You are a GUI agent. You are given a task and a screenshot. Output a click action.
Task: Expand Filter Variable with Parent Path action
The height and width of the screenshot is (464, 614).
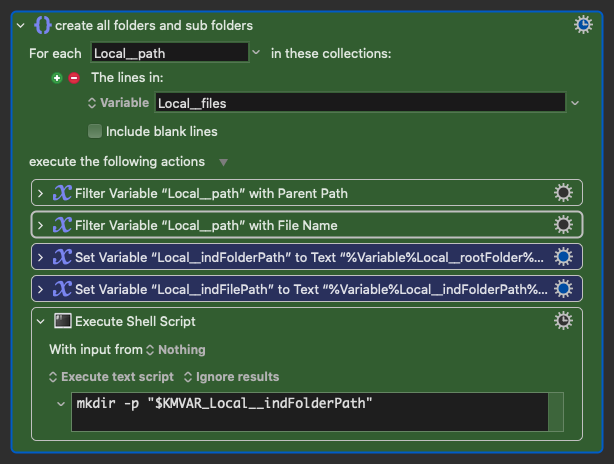pos(40,193)
